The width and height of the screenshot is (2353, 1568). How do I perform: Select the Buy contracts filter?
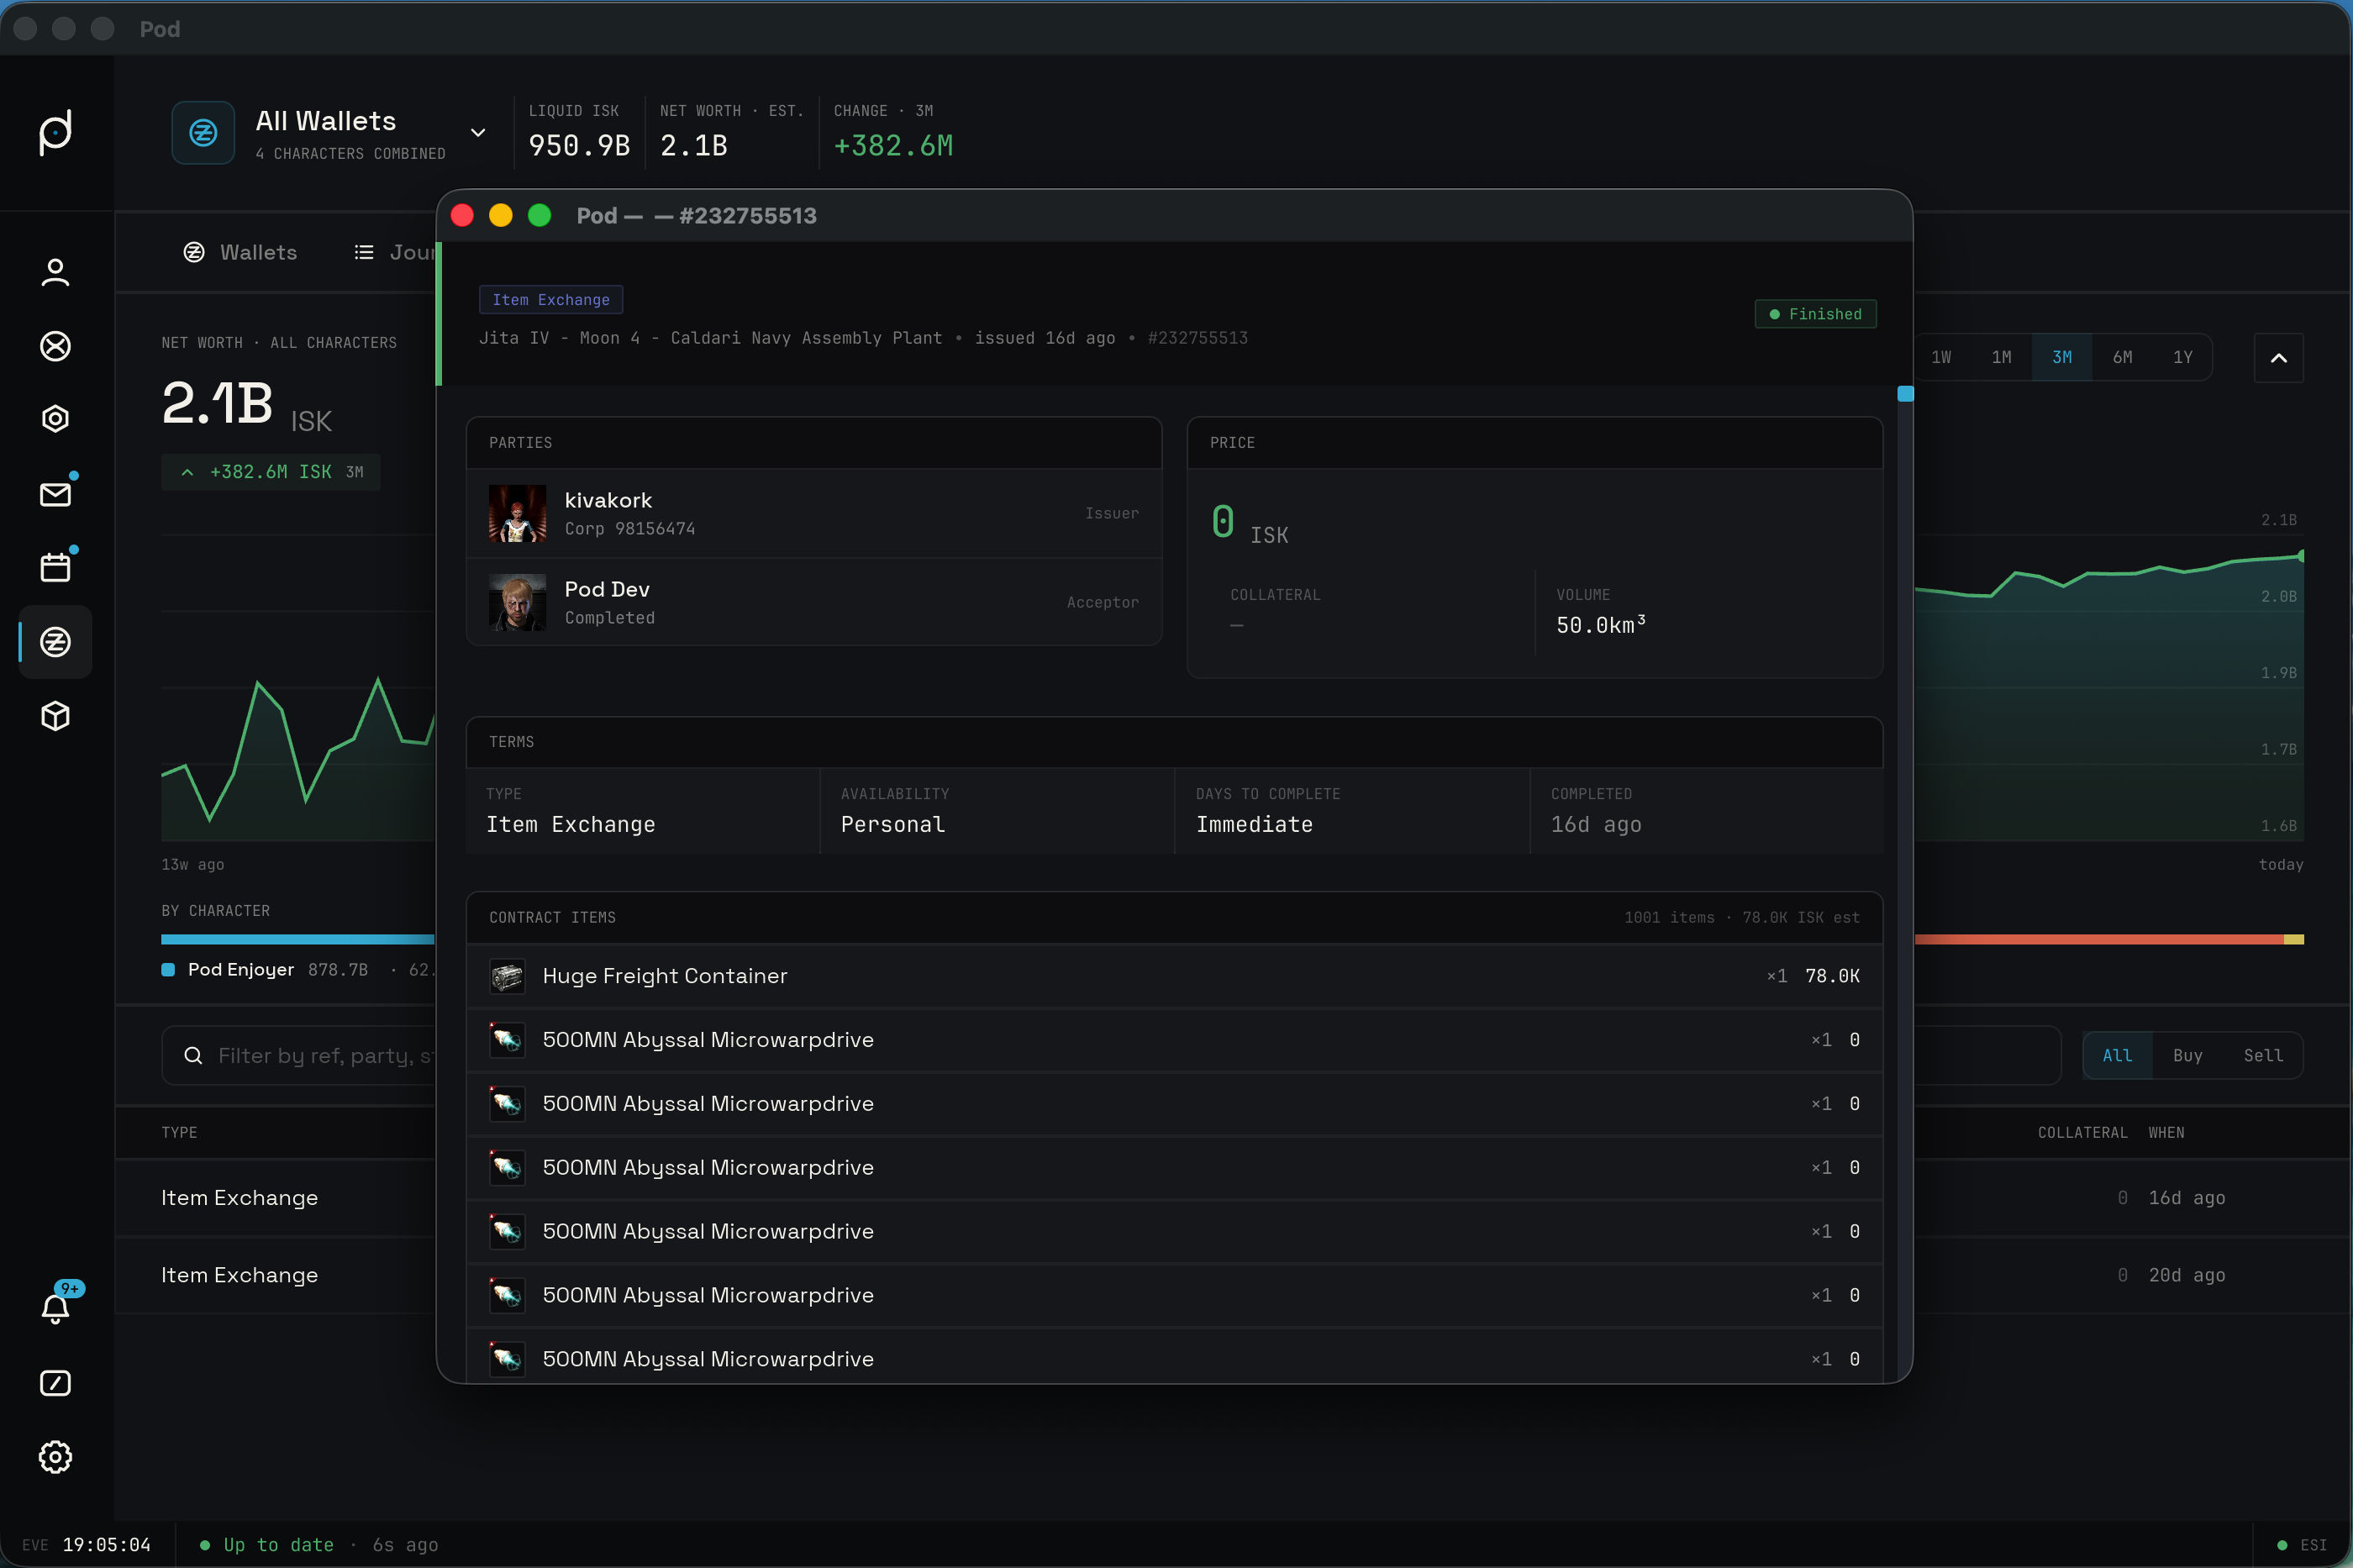coord(2187,1055)
